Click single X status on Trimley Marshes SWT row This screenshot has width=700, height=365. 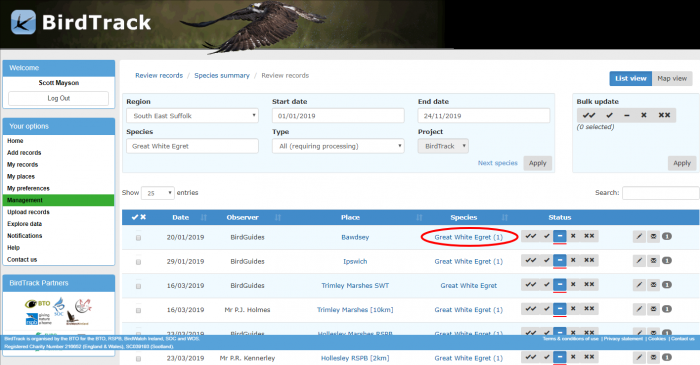pos(573,284)
